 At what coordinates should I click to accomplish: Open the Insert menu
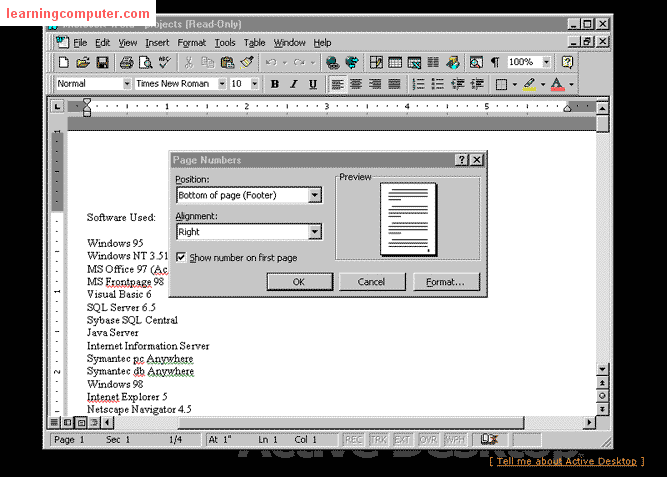click(x=157, y=43)
